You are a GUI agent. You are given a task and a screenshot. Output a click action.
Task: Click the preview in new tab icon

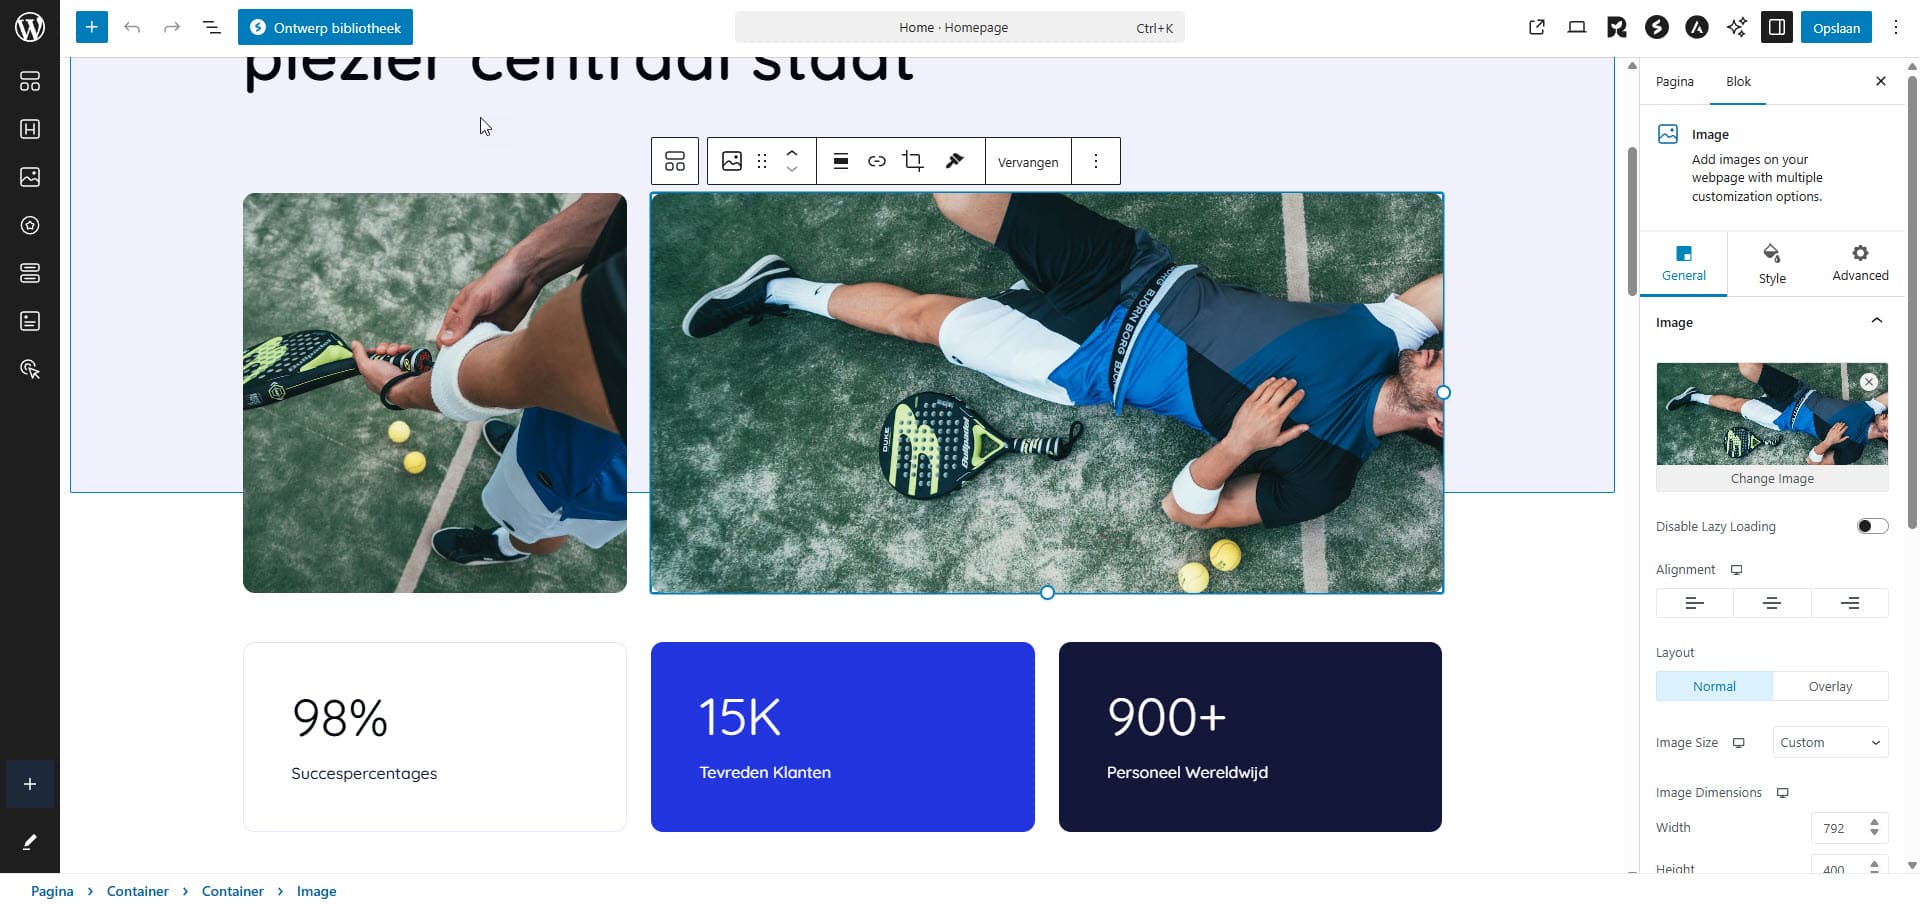(x=1537, y=27)
